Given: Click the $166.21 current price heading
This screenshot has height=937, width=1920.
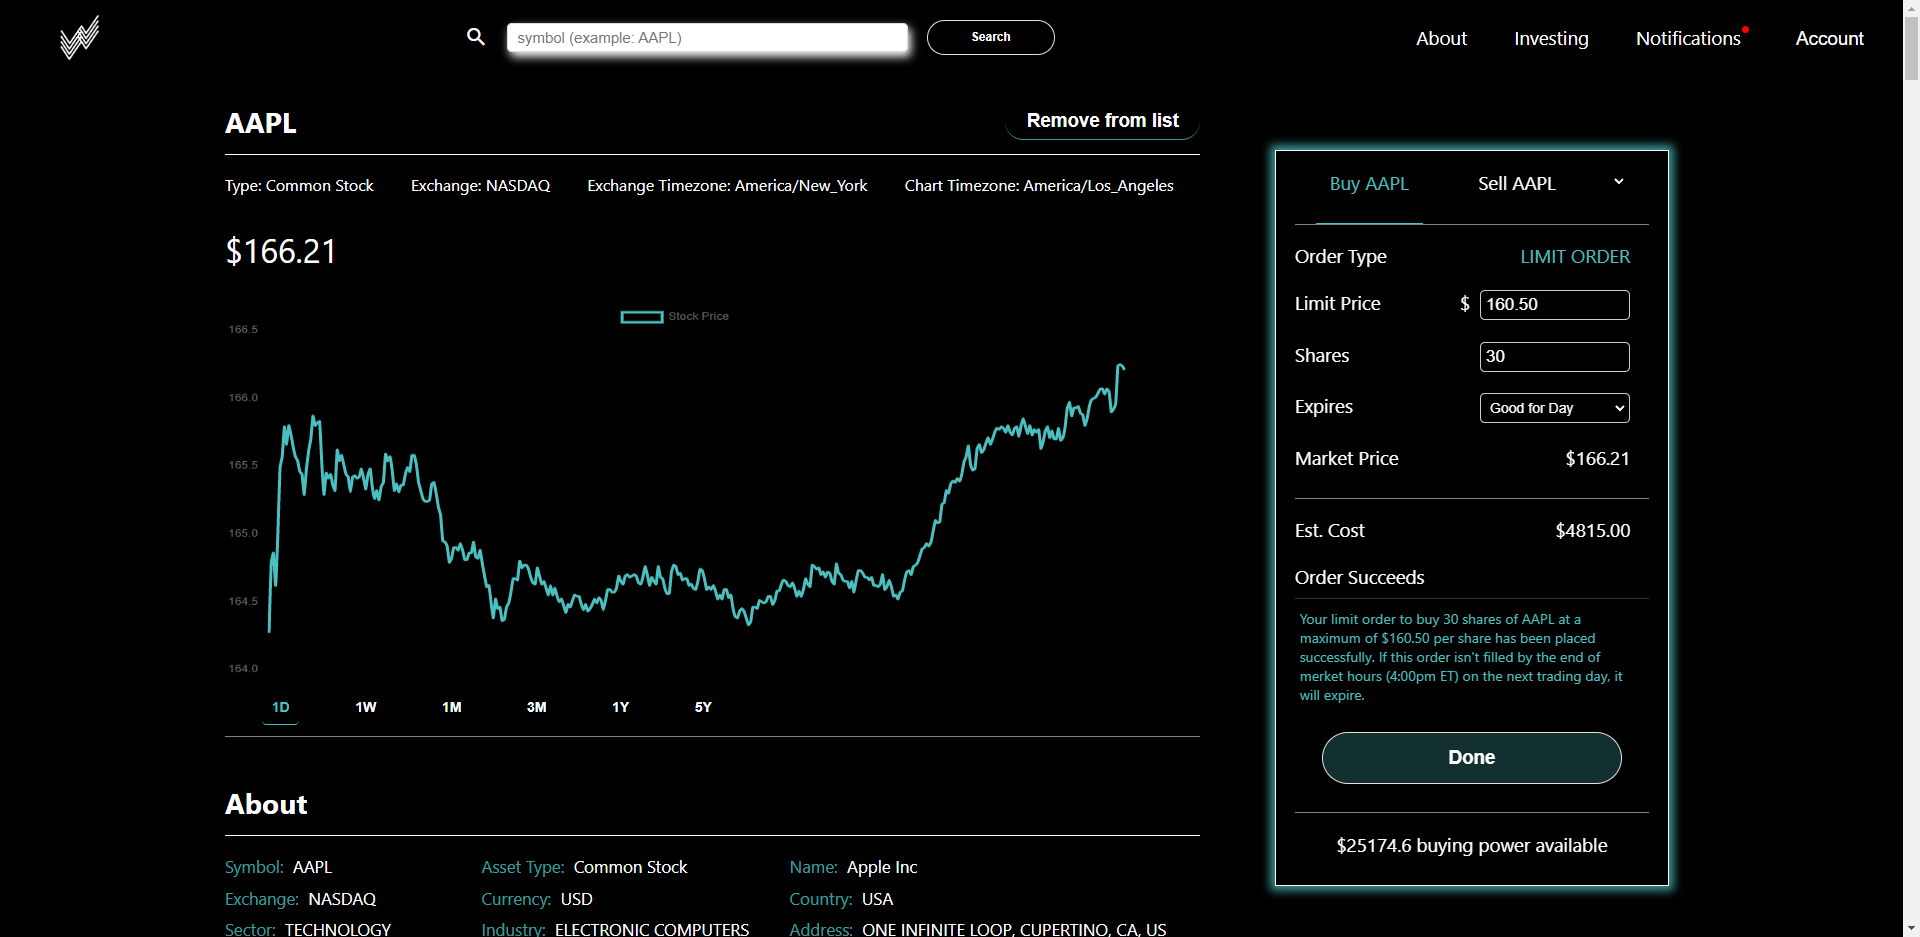Looking at the screenshot, I should click(x=281, y=252).
